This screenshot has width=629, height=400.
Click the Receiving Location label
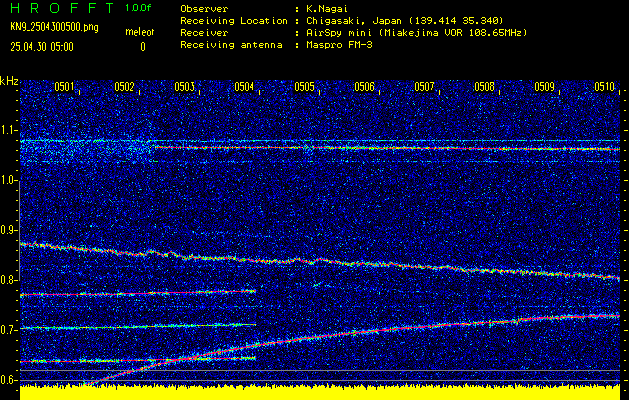[x=234, y=21]
